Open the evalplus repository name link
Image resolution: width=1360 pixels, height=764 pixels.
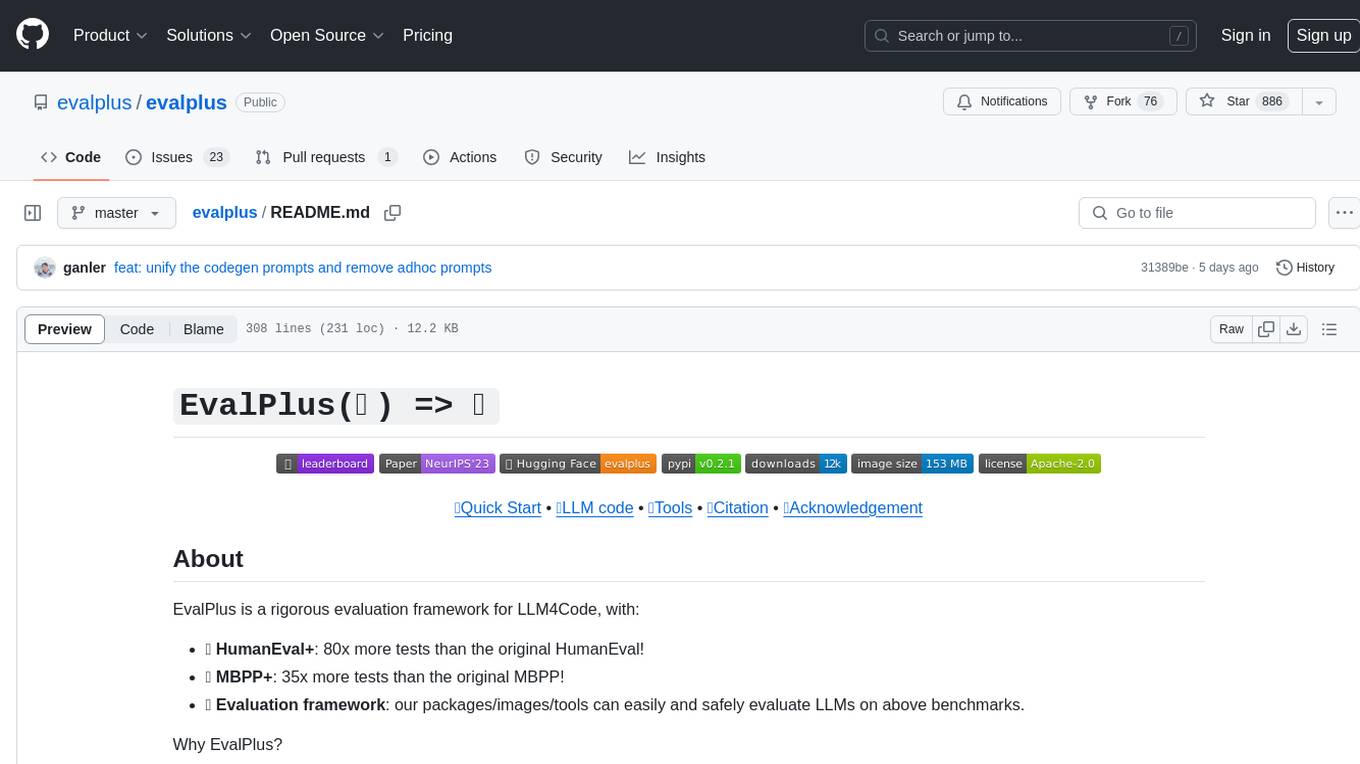[x=186, y=102]
